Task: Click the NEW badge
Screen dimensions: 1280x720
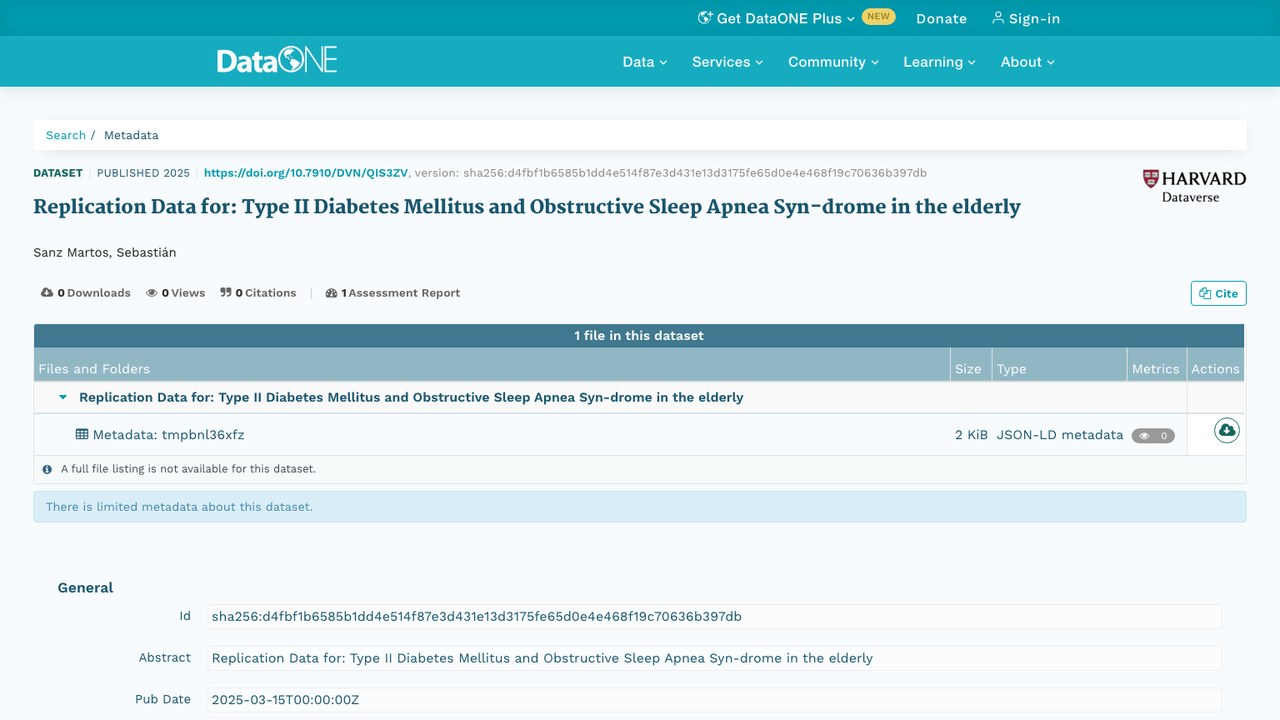Action: click(x=878, y=17)
